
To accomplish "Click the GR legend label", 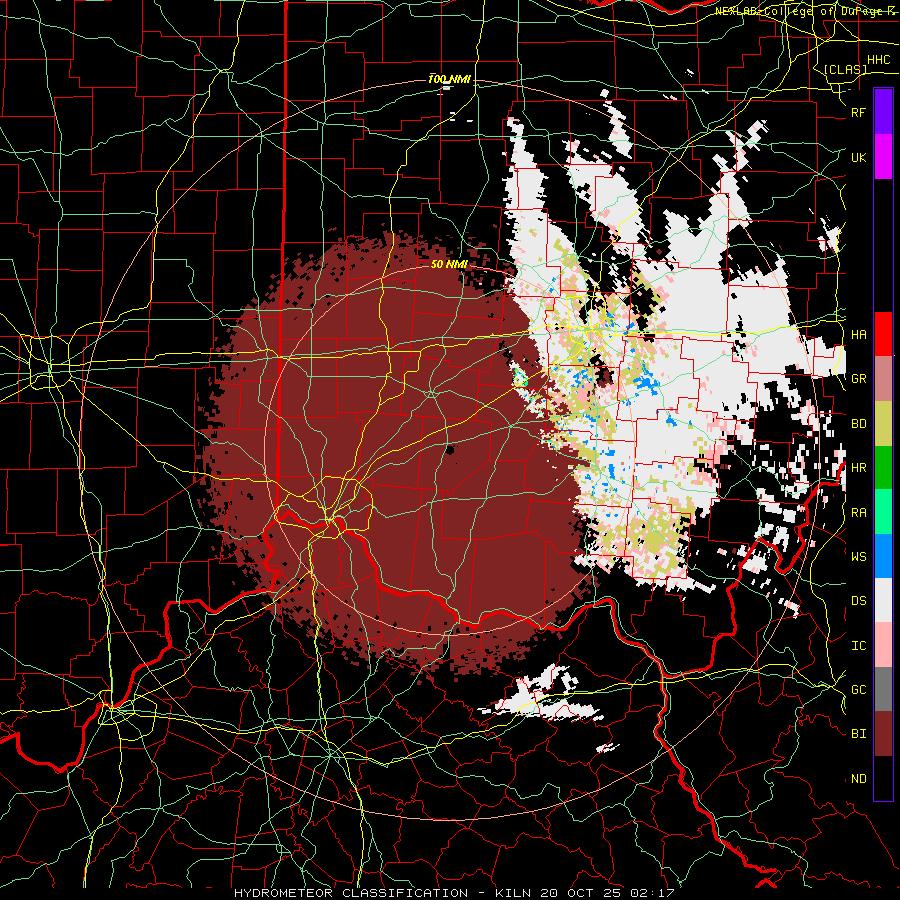I will click(858, 379).
